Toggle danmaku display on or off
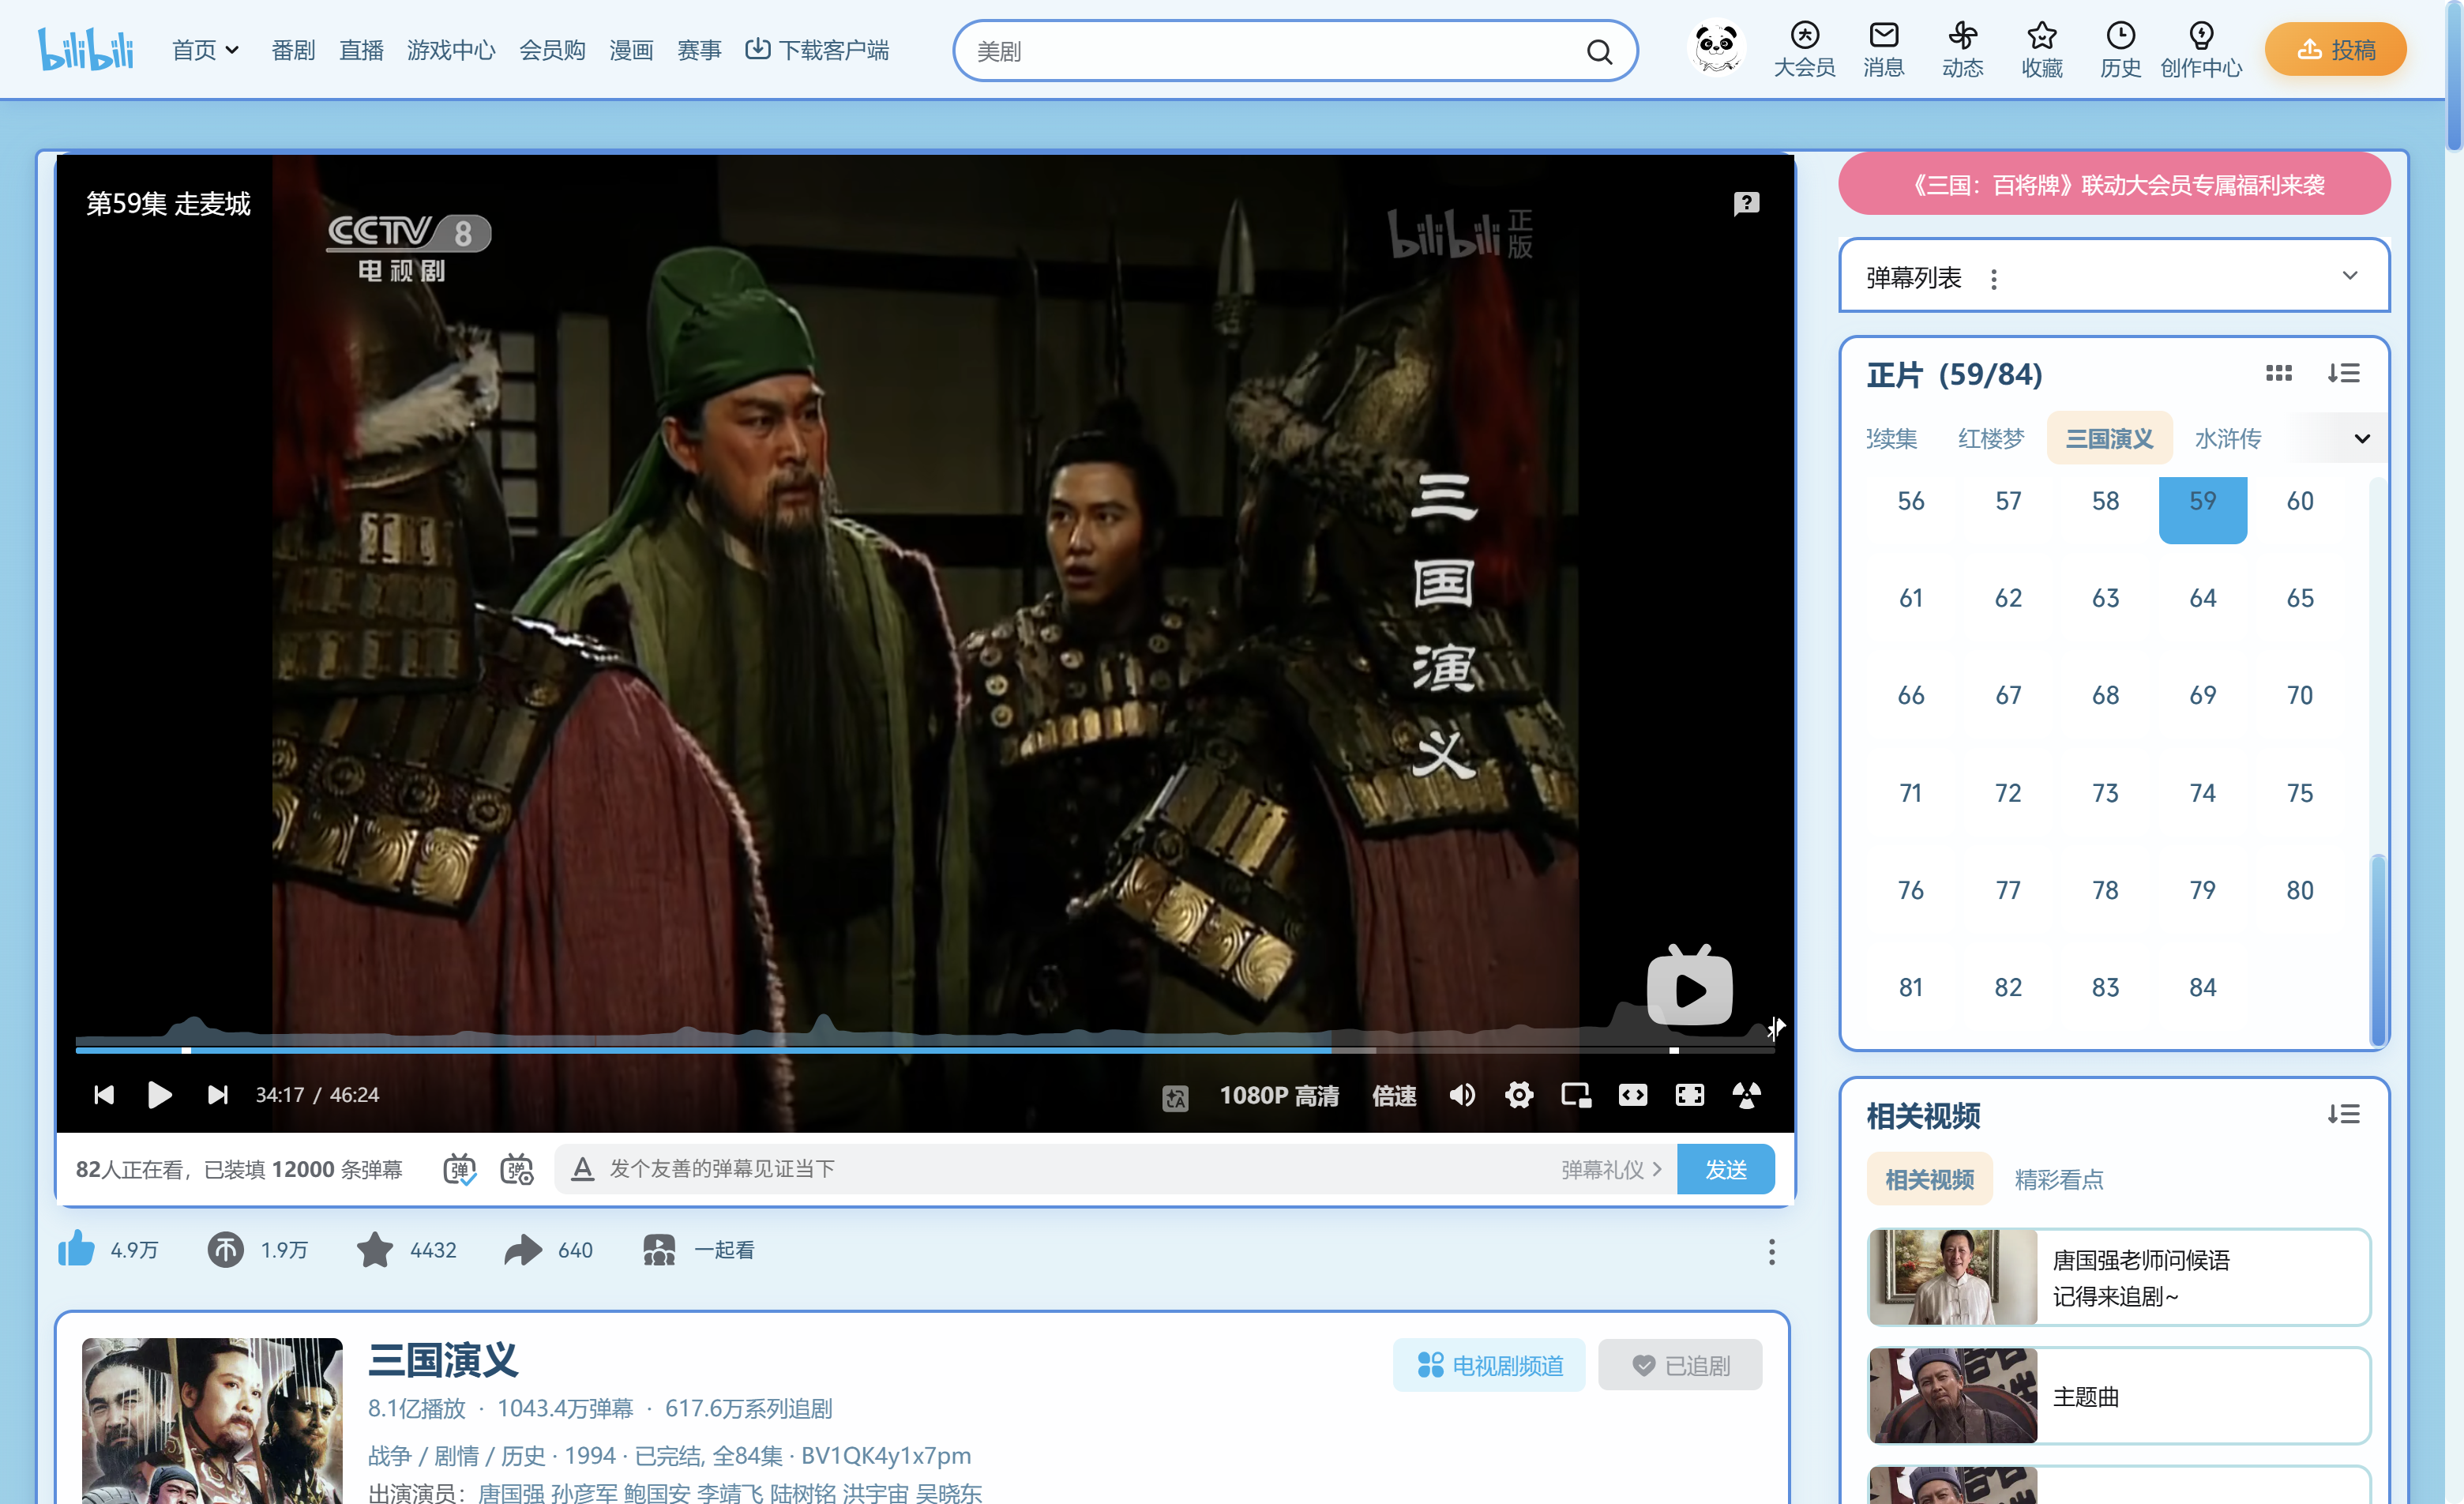The width and height of the screenshot is (2464, 1504). click(x=459, y=1168)
